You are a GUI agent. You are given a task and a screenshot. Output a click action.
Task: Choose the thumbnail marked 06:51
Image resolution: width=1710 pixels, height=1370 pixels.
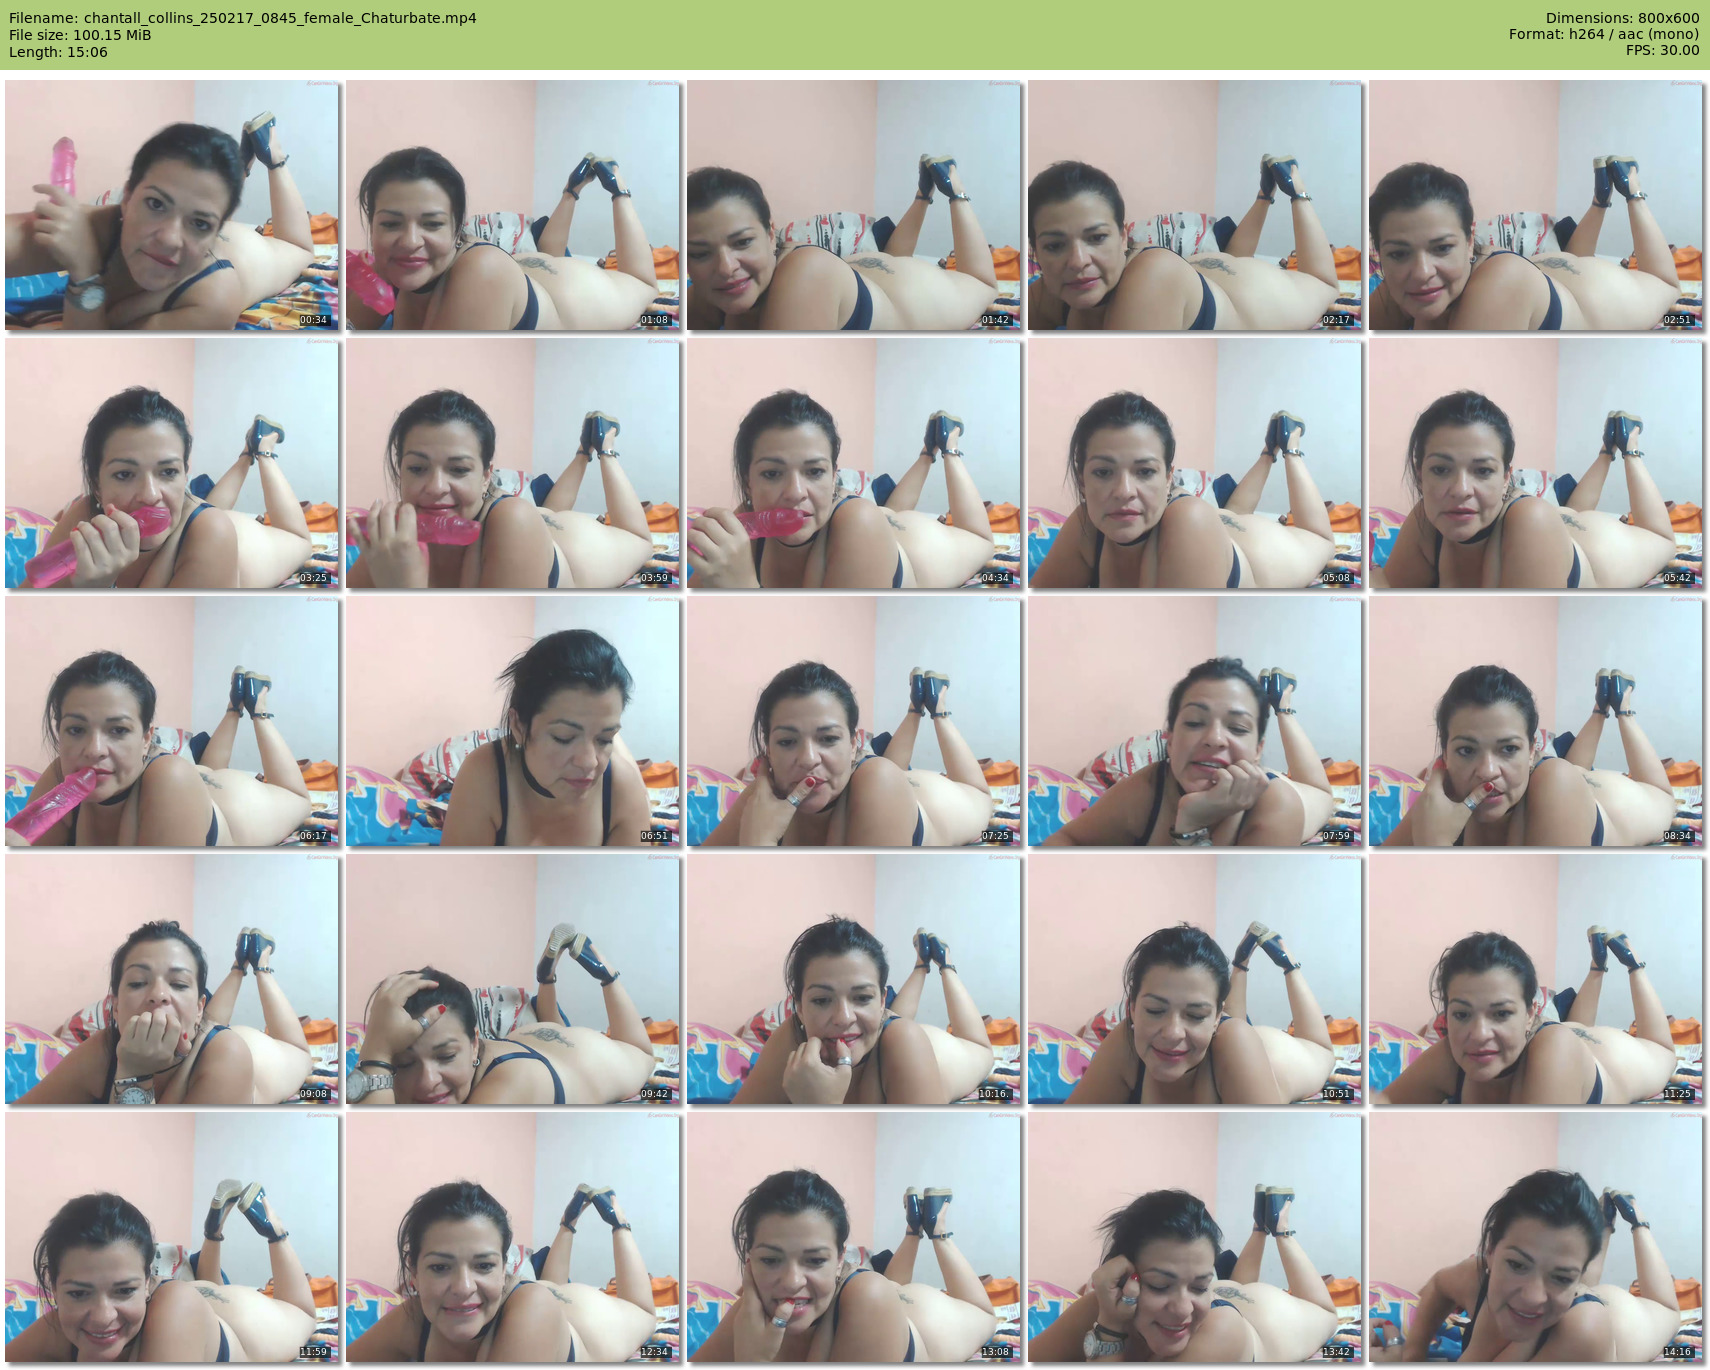(513, 721)
